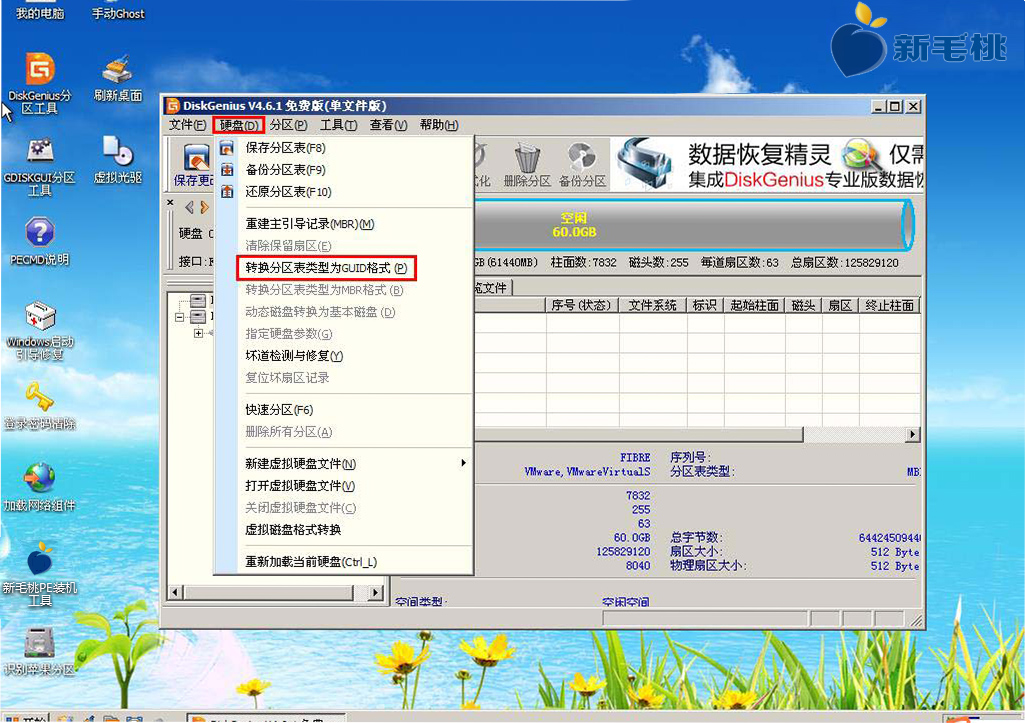Select 打开虚拟硬盘文件(V)
Image resolution: width=1025 pixels, height=723 pixels.
click(344, 486)
